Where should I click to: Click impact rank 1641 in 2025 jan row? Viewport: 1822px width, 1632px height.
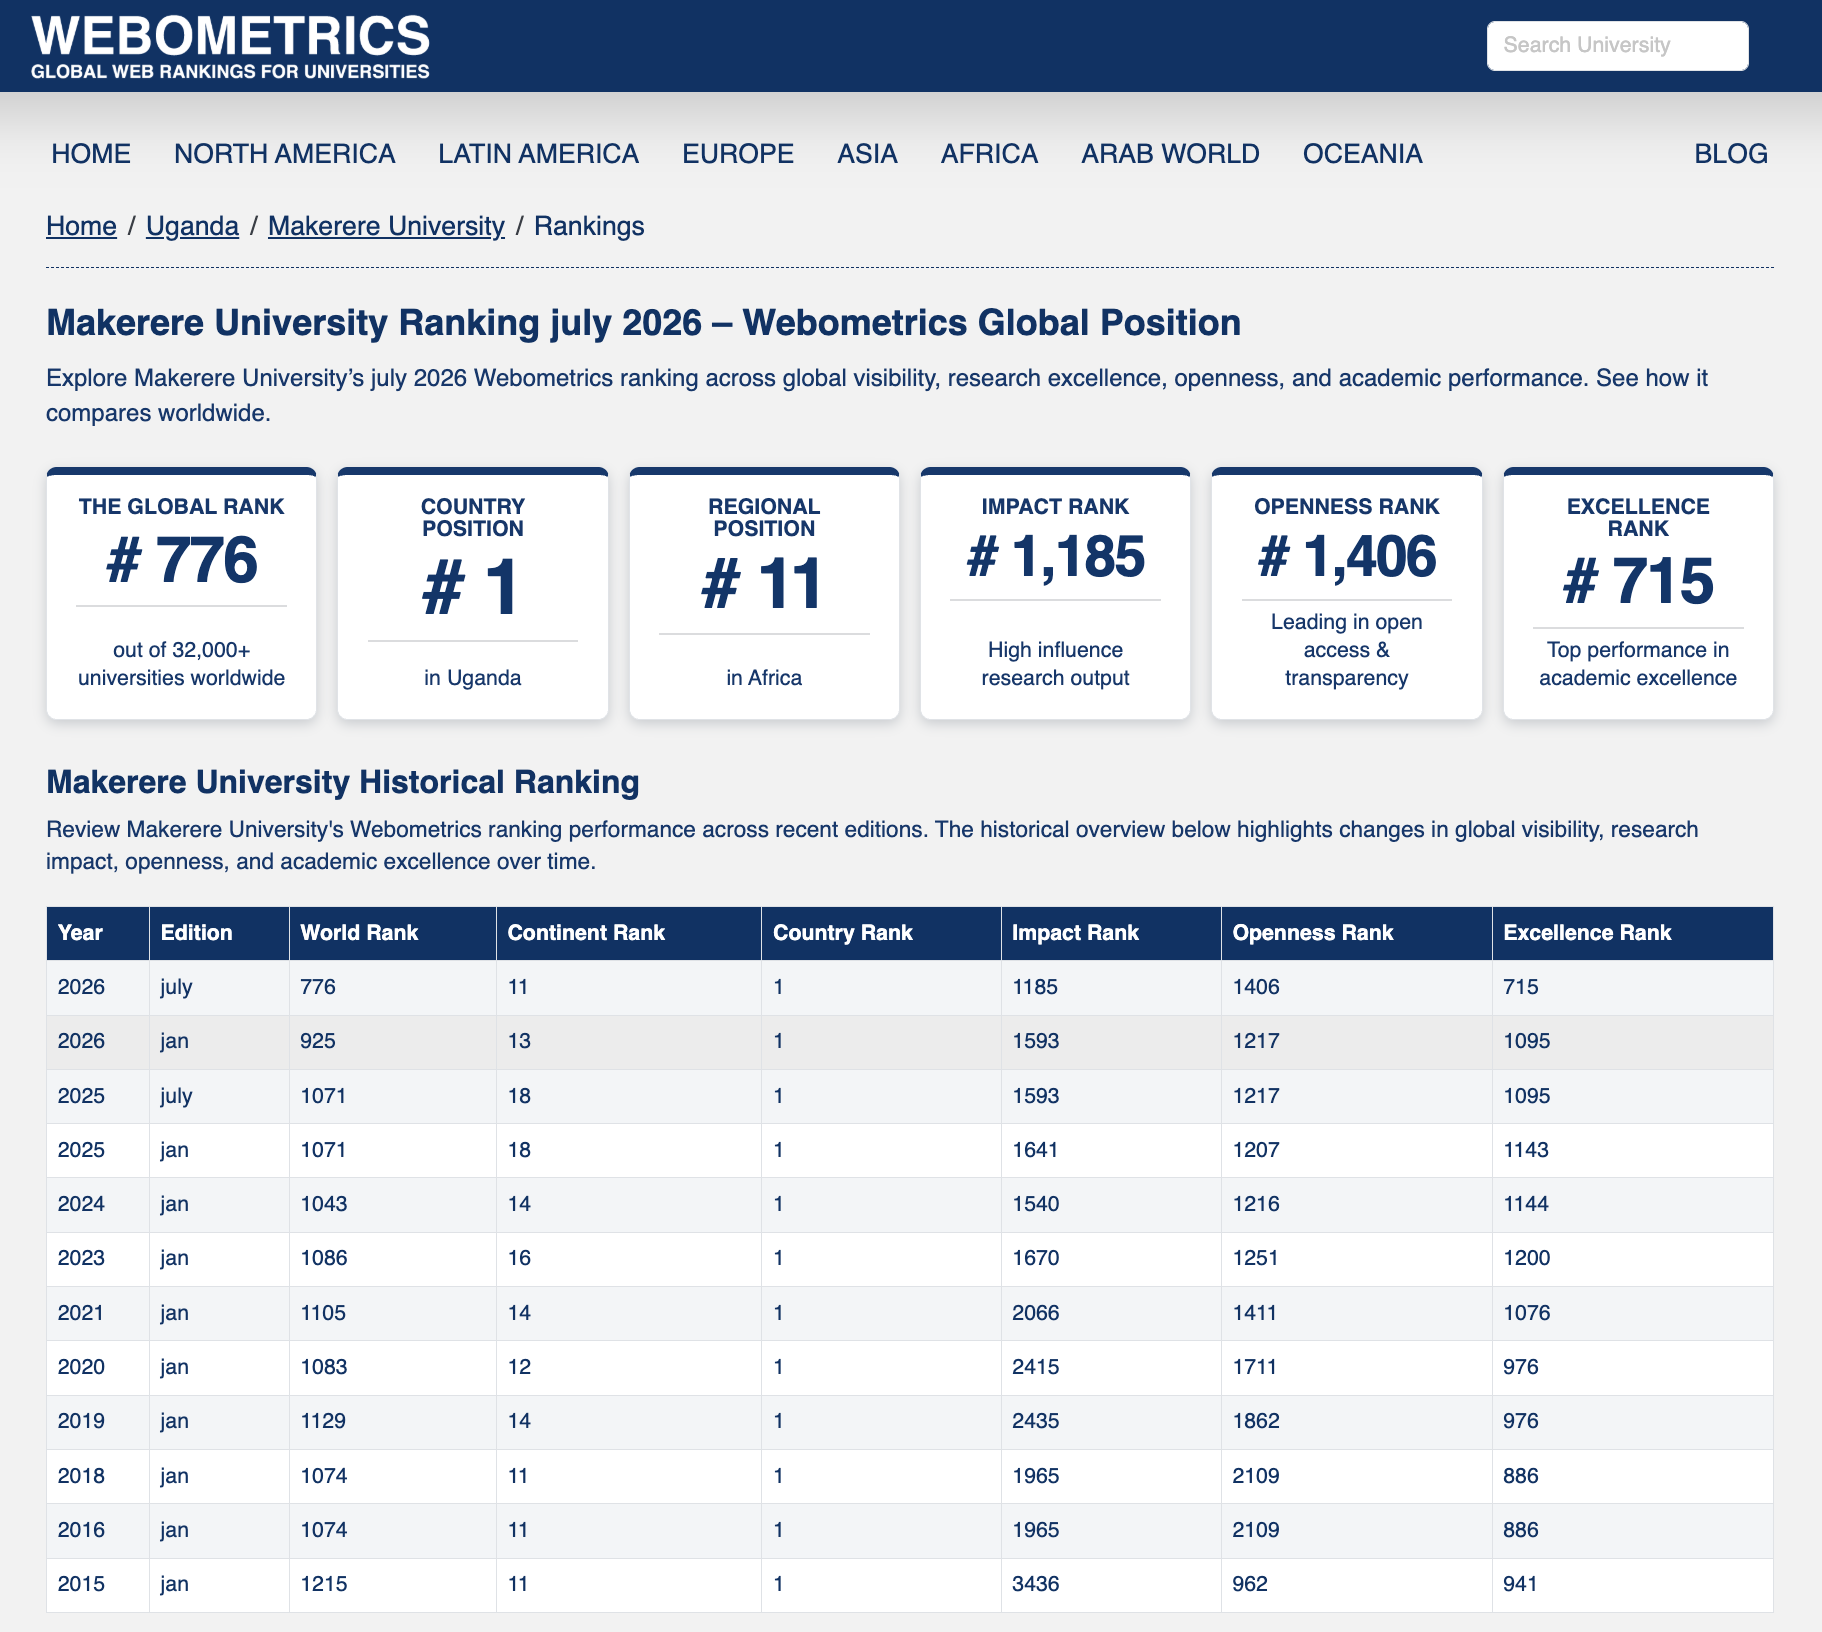[x=1111, y=1150]
